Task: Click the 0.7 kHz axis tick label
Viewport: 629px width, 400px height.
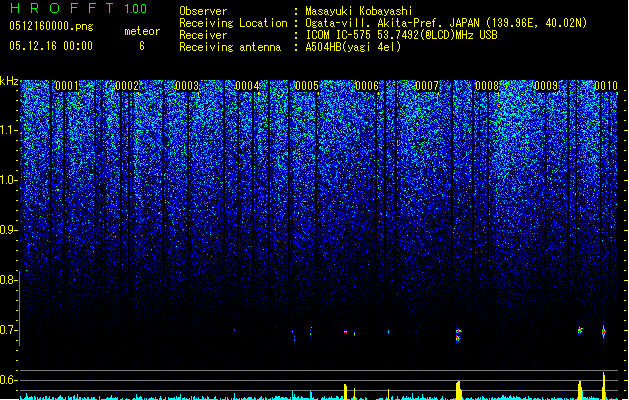Action: coord(9,330)
